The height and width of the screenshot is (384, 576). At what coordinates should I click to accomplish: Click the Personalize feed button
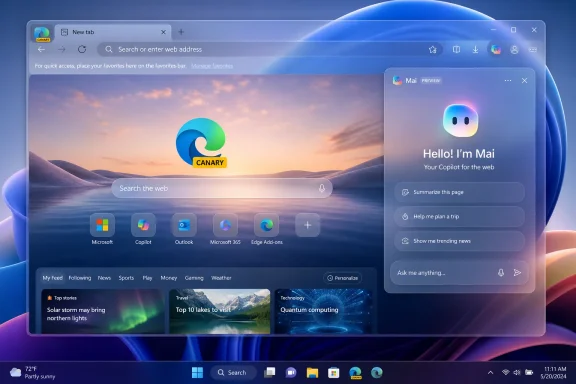pos(342,278)
